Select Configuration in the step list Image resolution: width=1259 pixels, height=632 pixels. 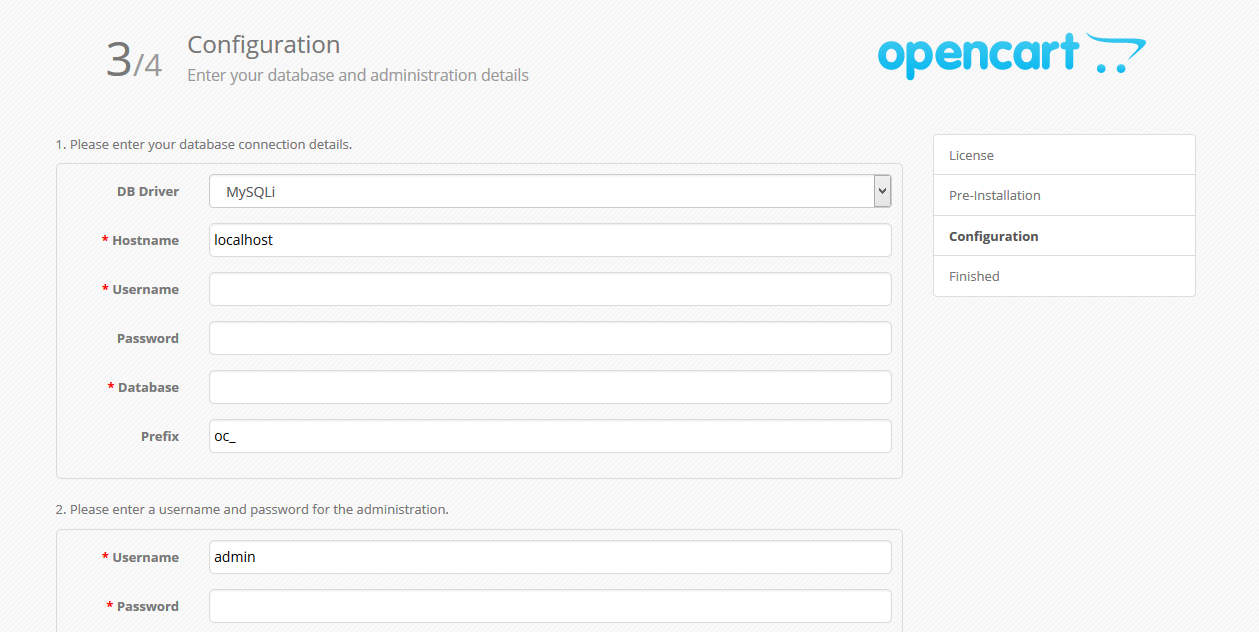pyautogui.click(x=1064, y=236)
